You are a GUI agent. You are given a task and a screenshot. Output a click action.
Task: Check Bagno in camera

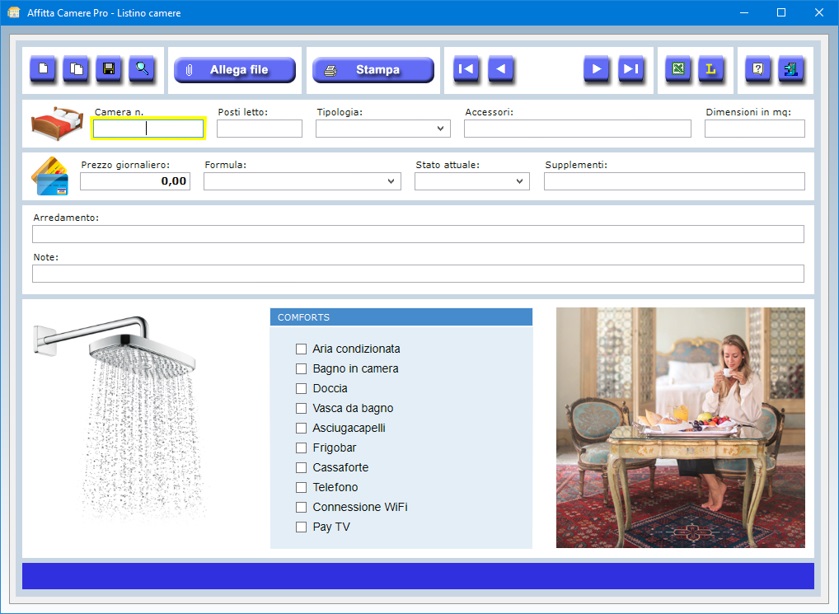pyautogui.click(x=301, y=369)
